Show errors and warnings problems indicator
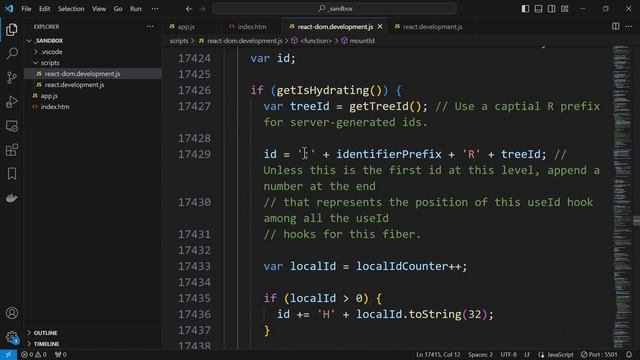The height and width of the screenshot is (360, 640). pos(34,355)
